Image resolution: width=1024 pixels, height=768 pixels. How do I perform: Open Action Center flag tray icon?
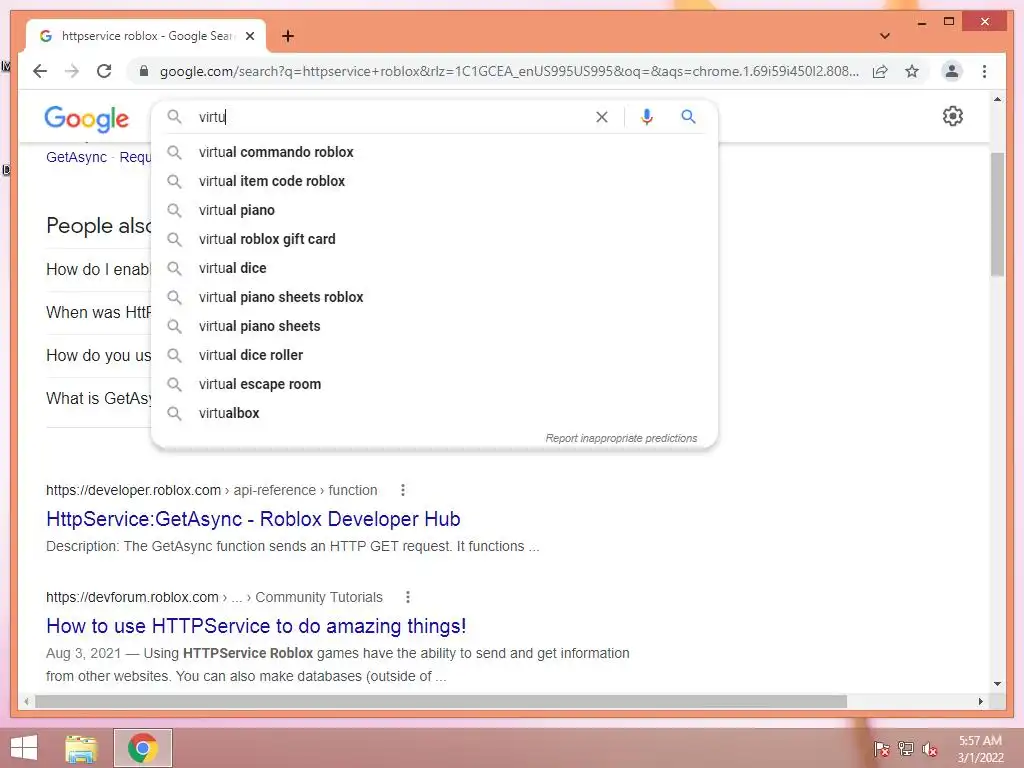pos(881,749)
